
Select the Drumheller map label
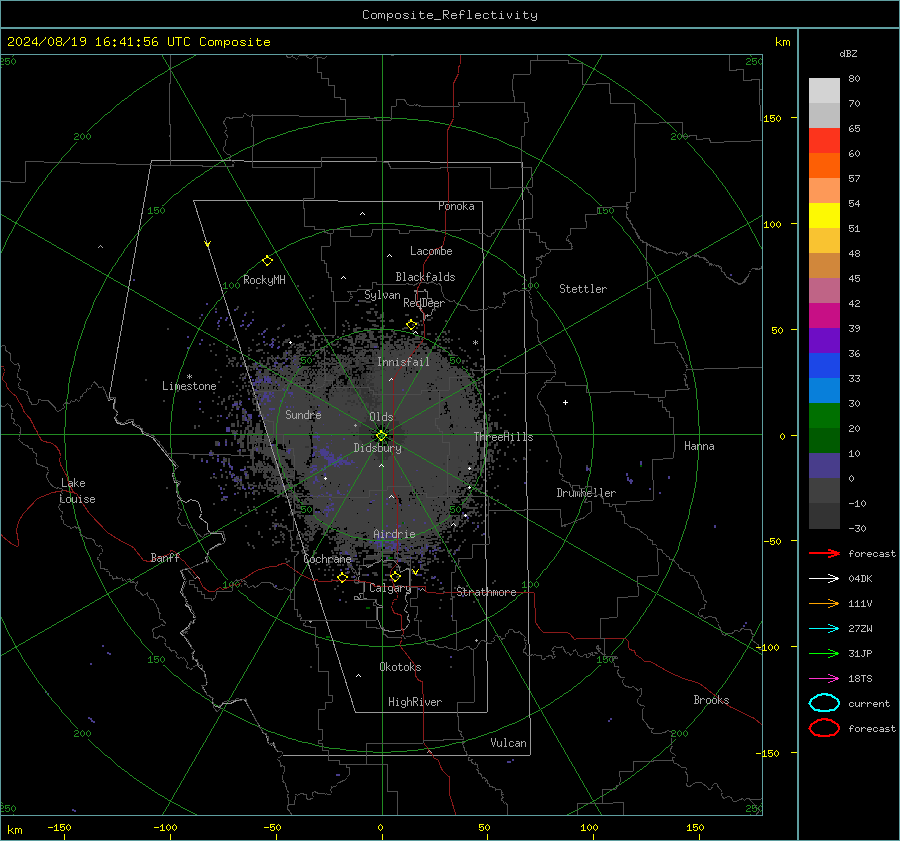[x=586, y=493]
